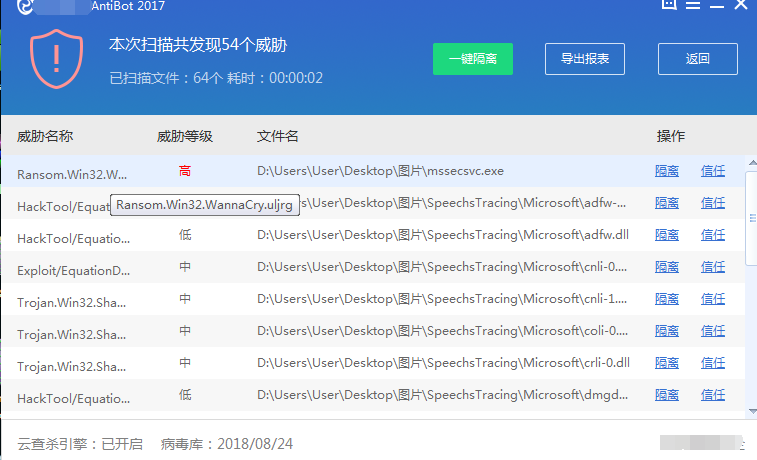Click 隔离 for cnli-0 file row
The width and height of the screenshot is (757, 460).
pos(667,267)
